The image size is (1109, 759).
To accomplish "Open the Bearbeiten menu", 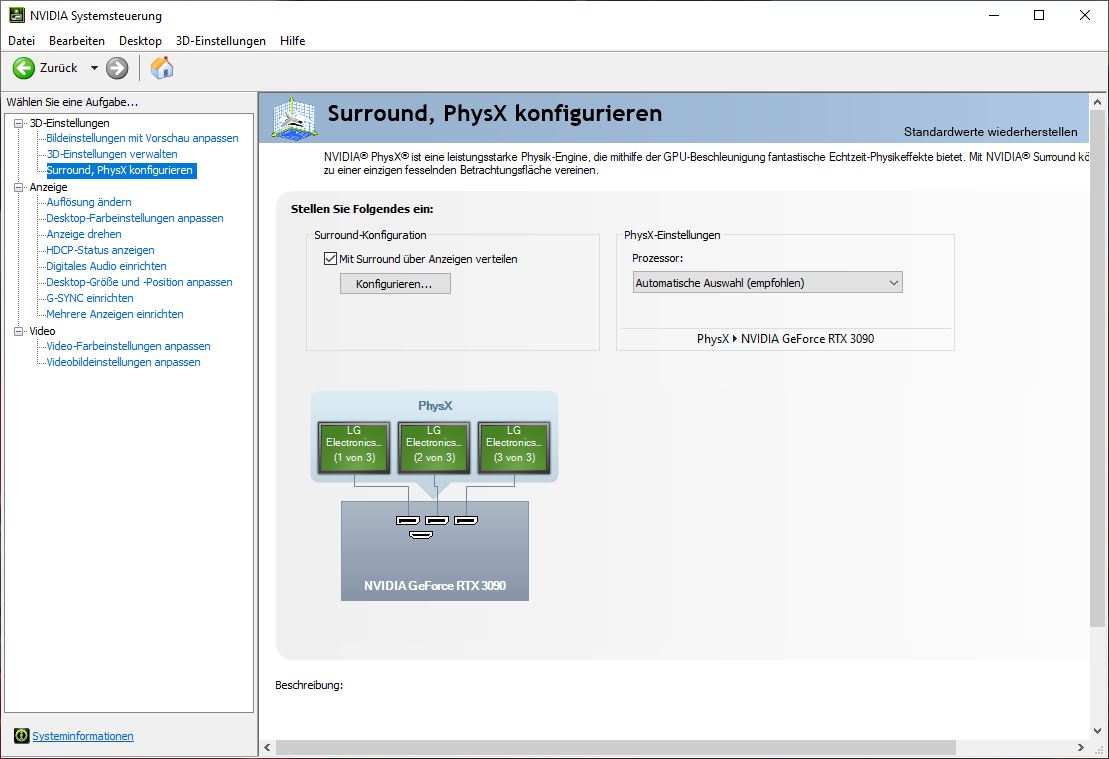I will point(76,41).
